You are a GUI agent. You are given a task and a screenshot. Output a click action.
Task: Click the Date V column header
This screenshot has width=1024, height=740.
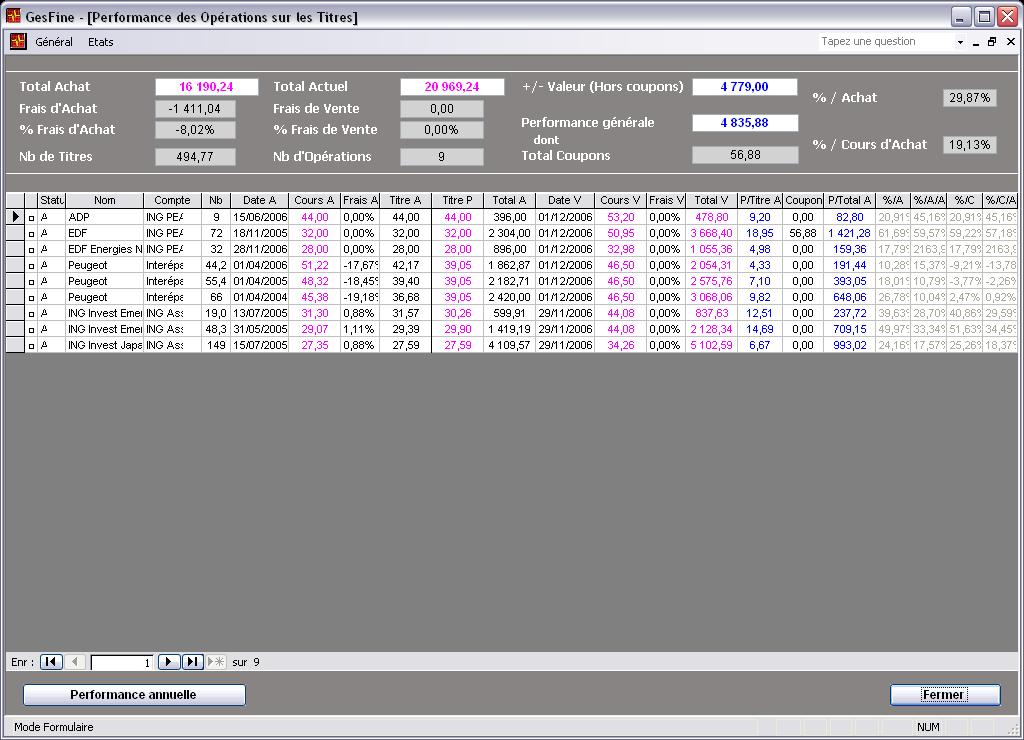point(565,201)
